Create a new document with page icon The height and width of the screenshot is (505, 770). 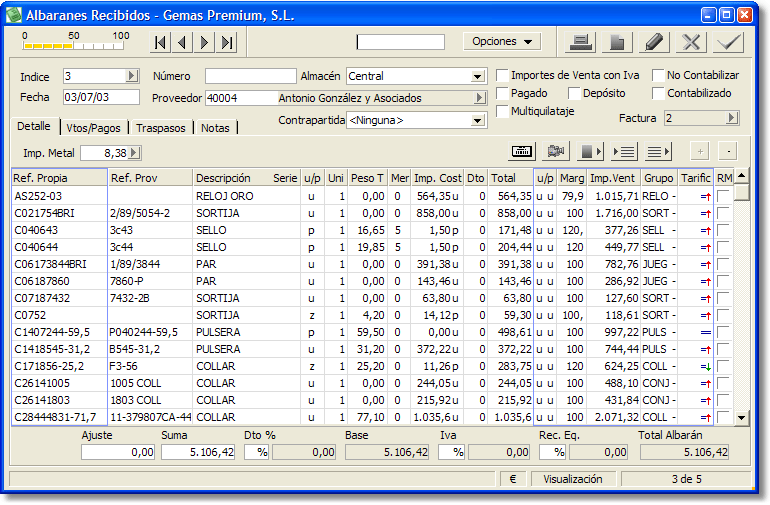click(617, 43)
